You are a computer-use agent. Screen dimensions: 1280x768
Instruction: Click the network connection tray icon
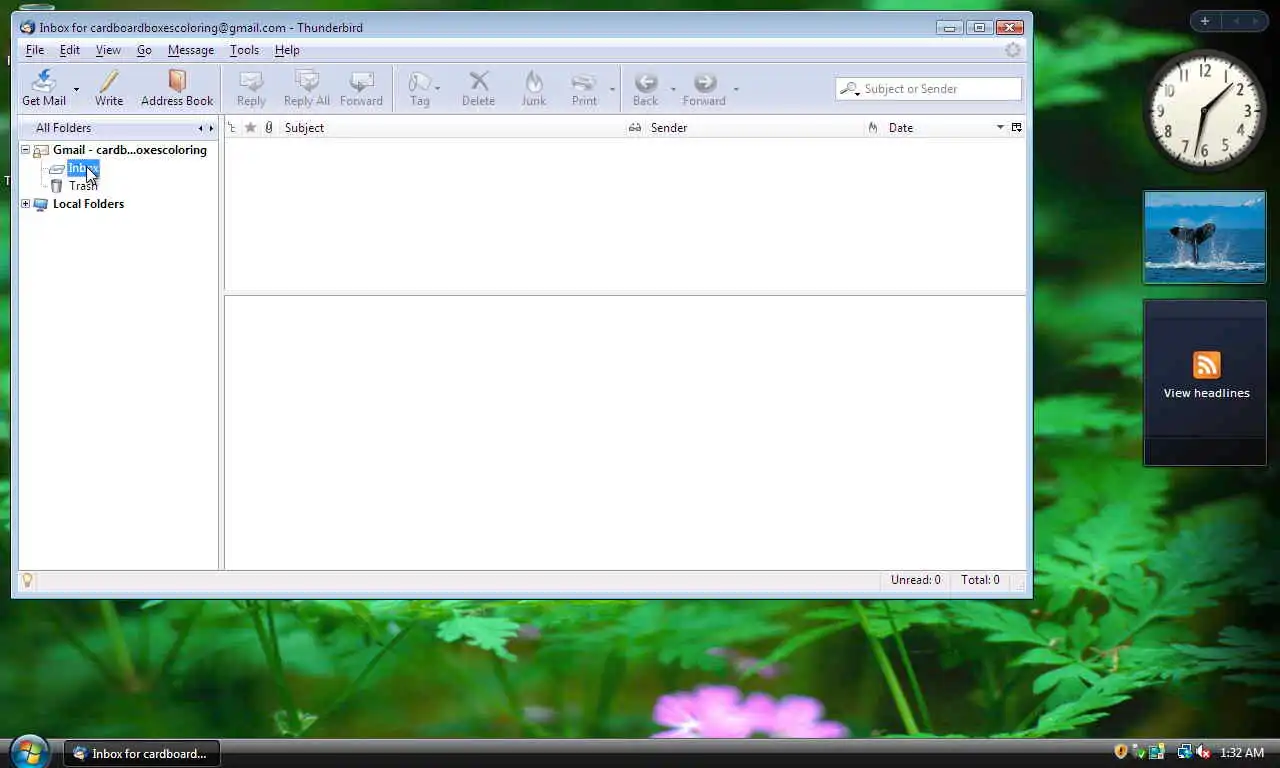(x=1184, y=752)
